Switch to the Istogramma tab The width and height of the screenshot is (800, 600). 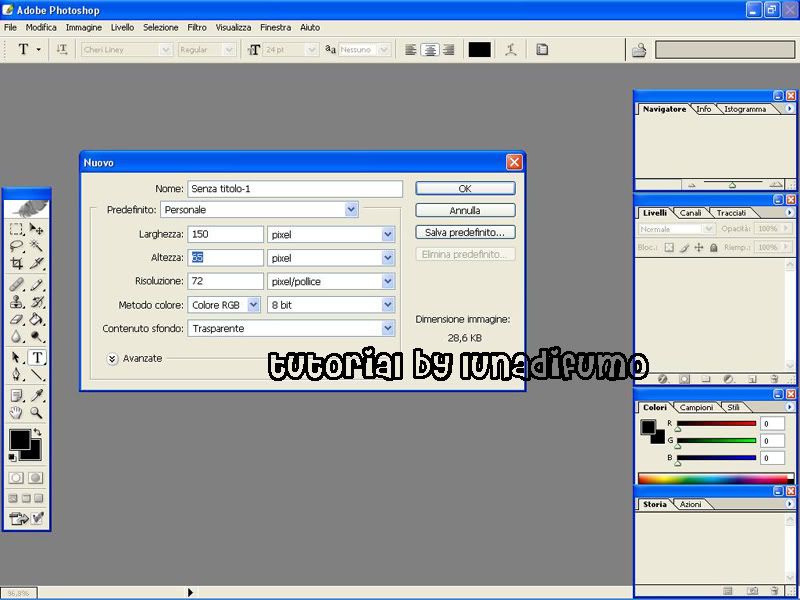coord(745,109)
